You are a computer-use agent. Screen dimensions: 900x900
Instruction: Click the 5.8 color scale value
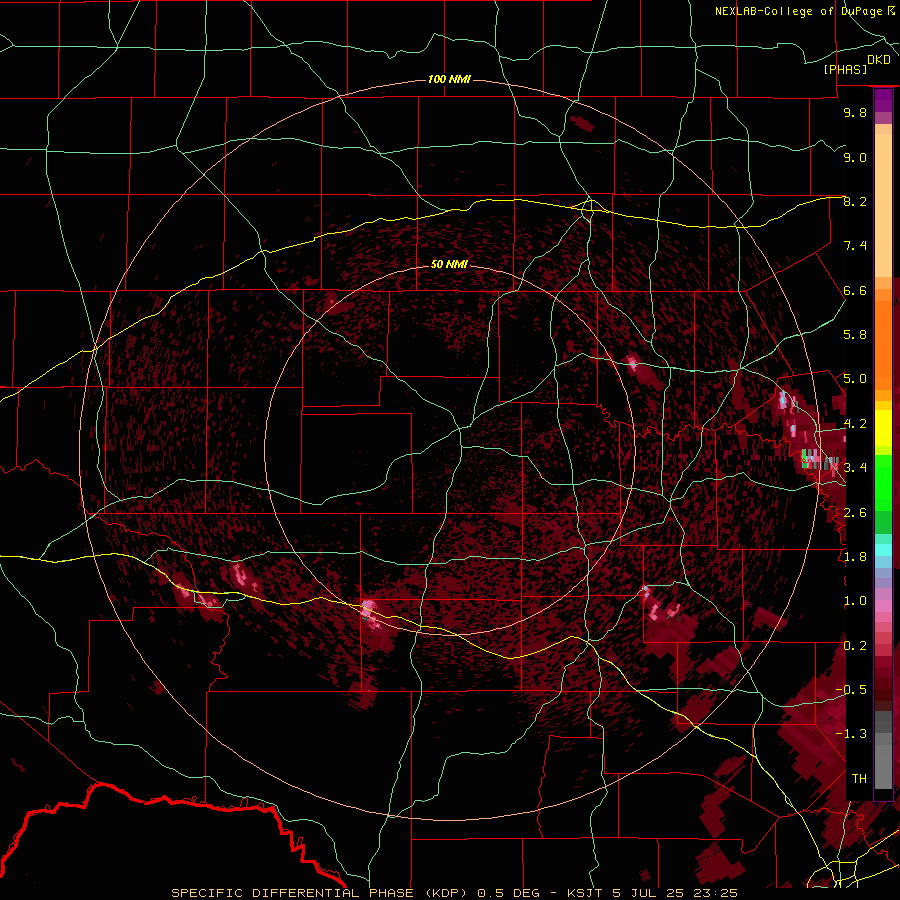pos(855,335)
